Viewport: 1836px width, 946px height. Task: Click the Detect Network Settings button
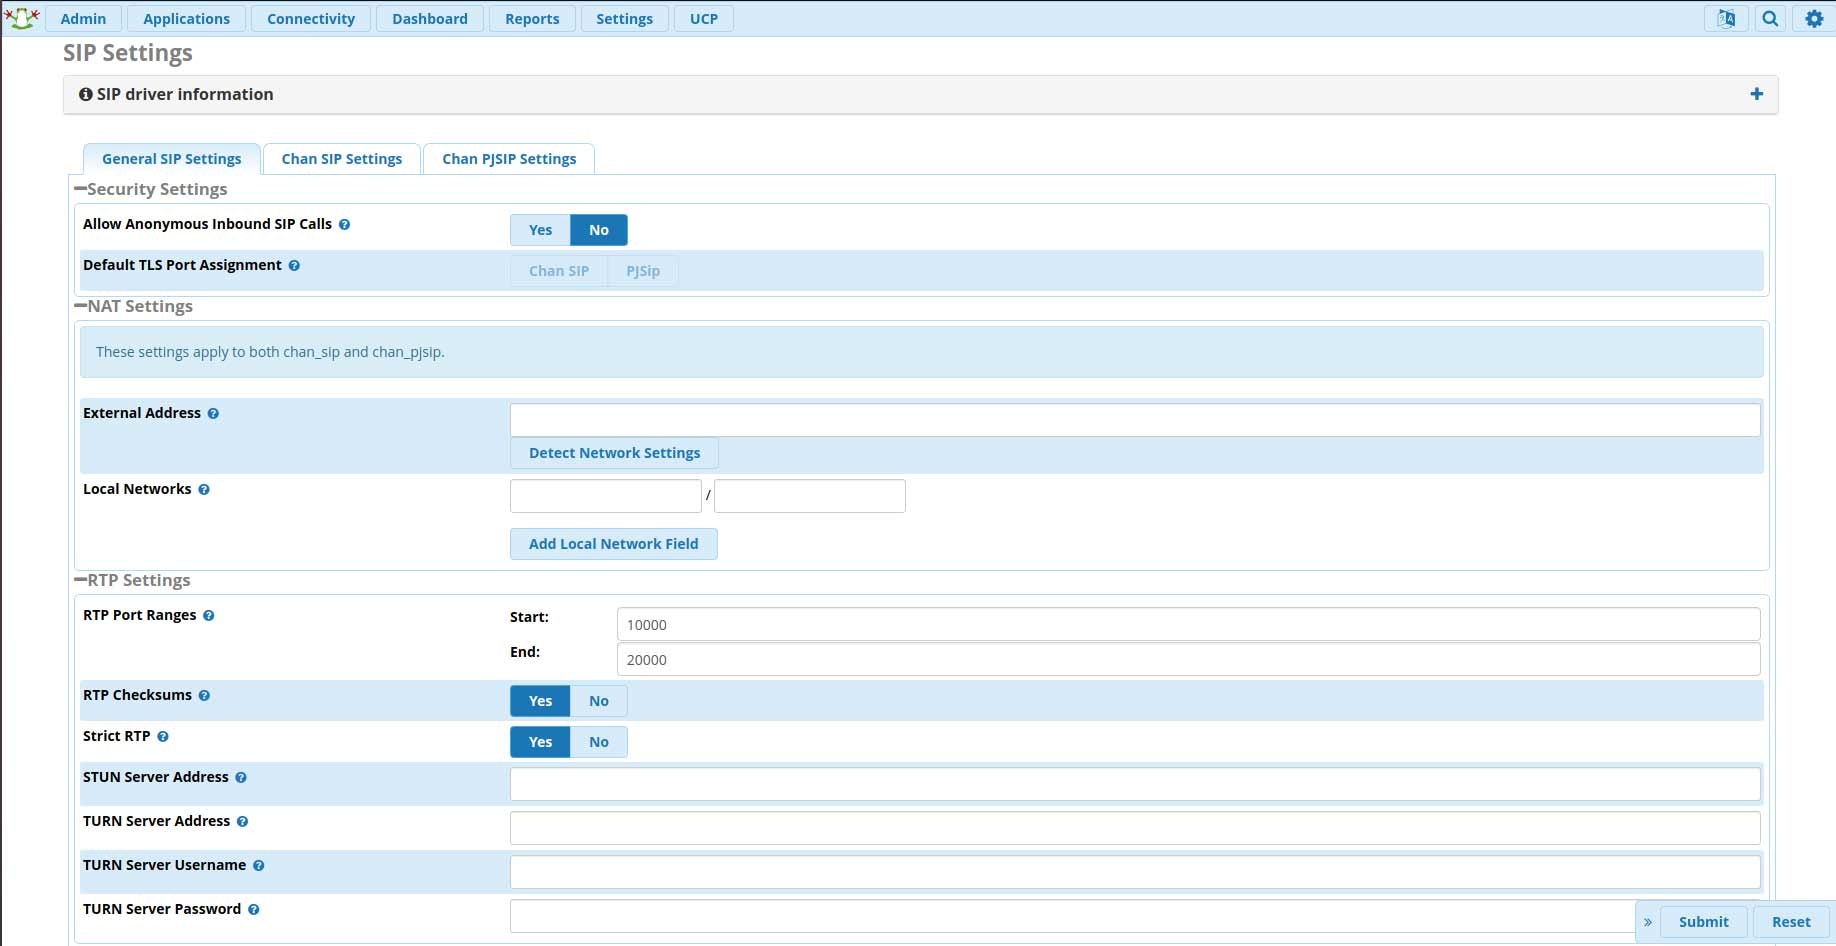tap(613, 452)
